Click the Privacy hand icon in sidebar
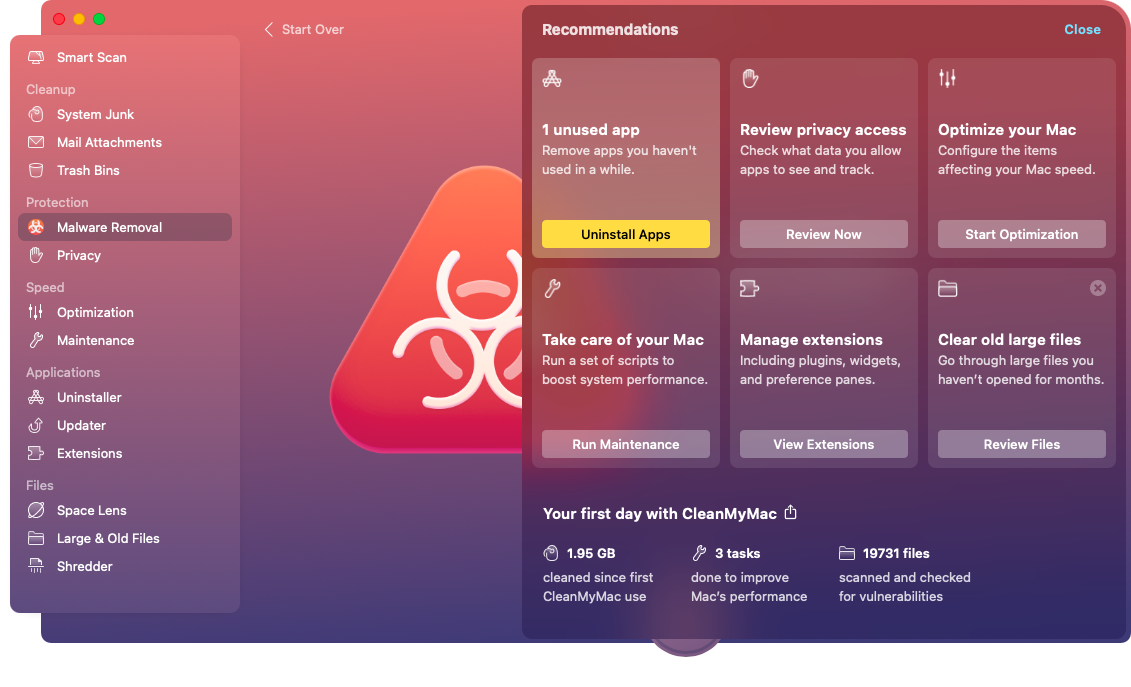Image resolution: width=1131 pixels, height=687 pixels. coord(35,255)
